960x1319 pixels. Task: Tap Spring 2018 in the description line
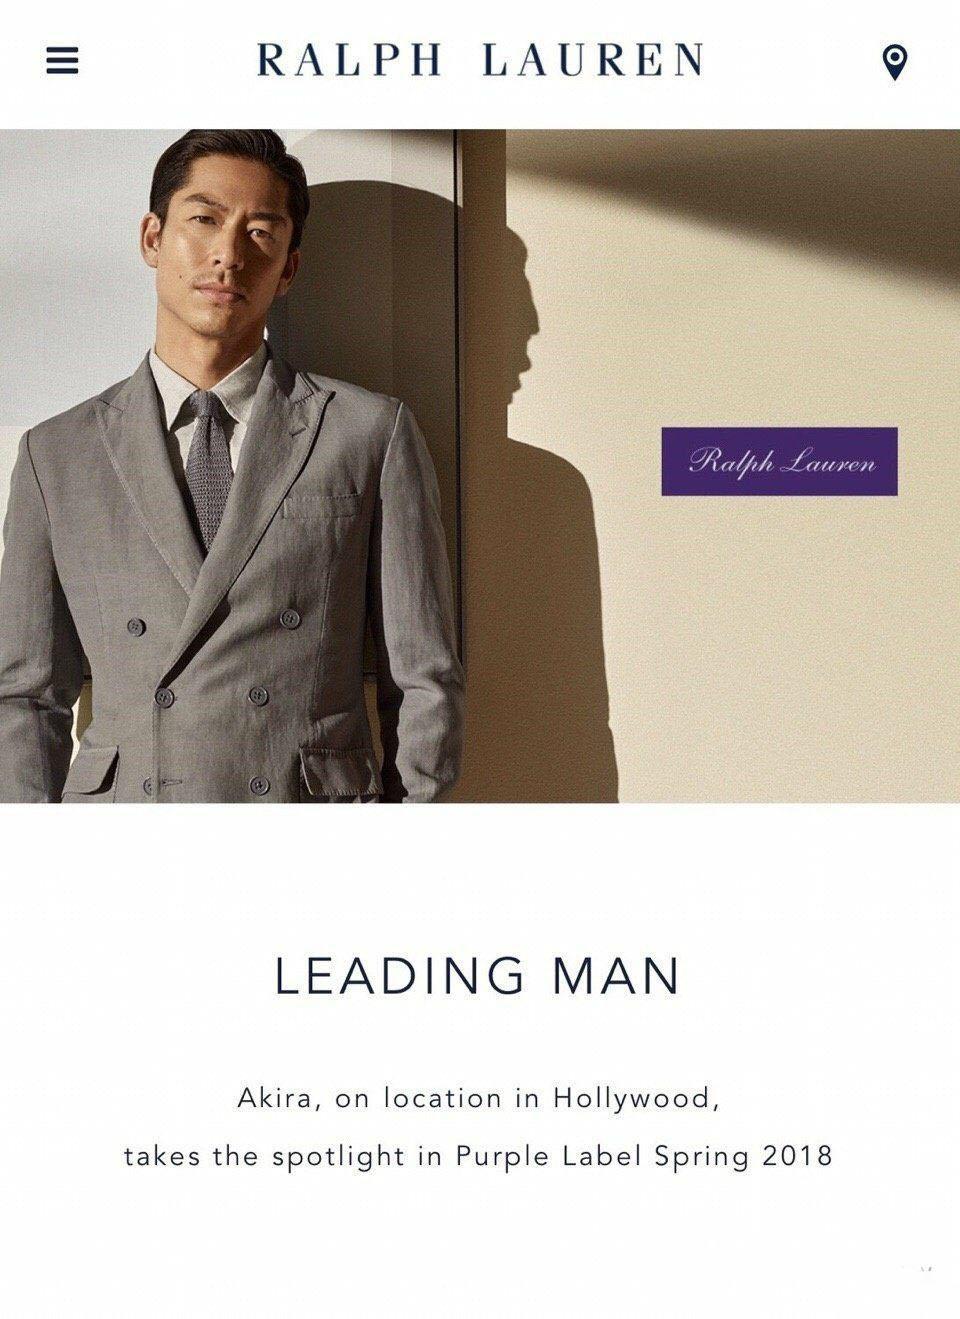click(x=743, y=1157)
